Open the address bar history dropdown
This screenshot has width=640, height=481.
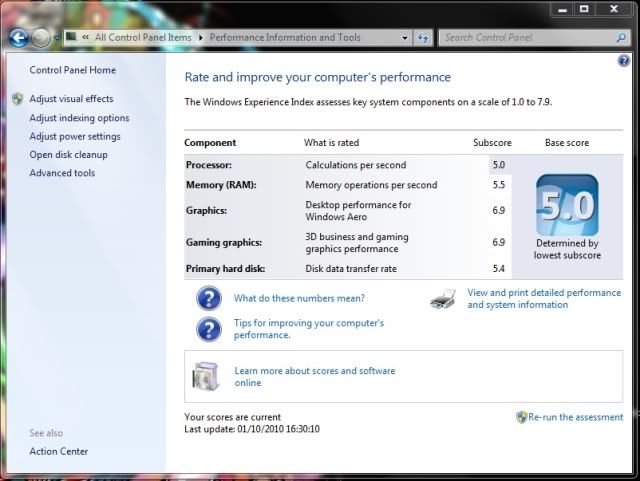(404, 38)
